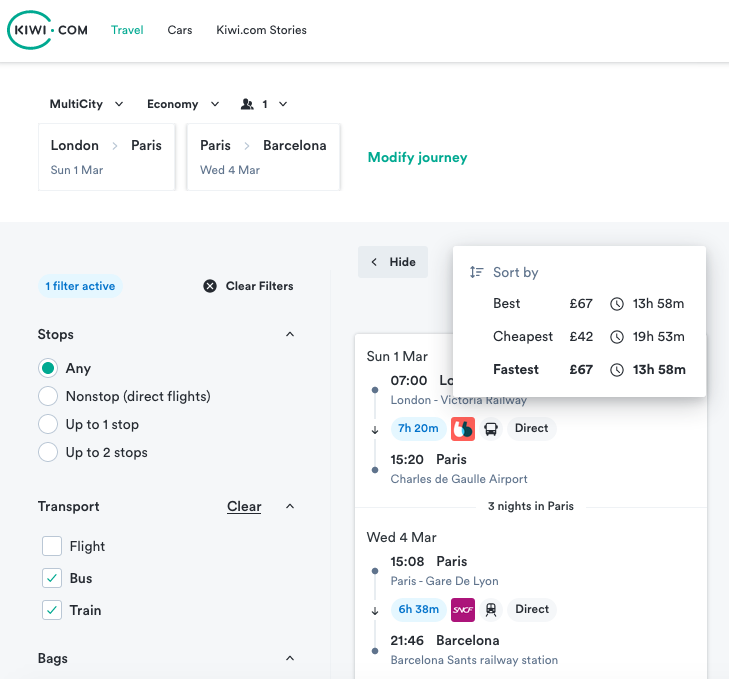This screenshot has height=679, width=729.
Task: Uncheck the Train transport checkbox
Action: point(52,610)
